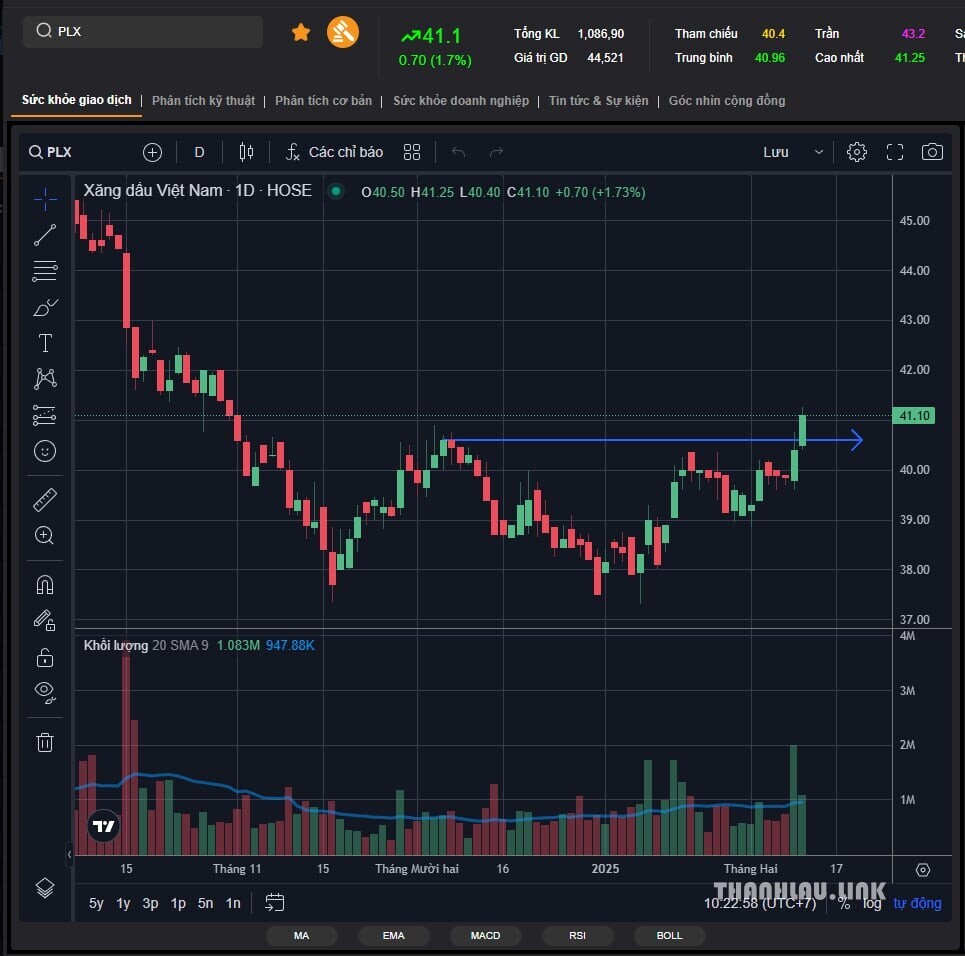
Task: Select the 3p time range
Action: [150, 903]
